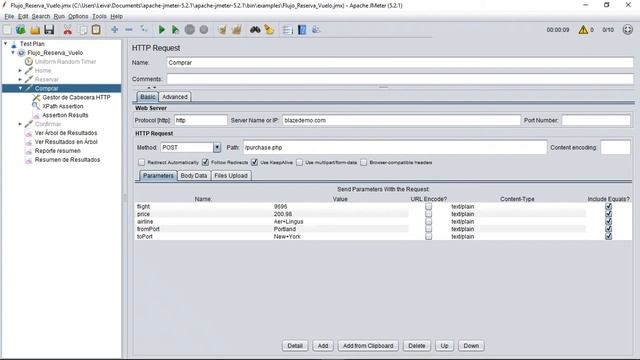The height and width of the screenshot is (360, 640).
Task: Uncheck Include Equals for price row
Action: 608,214
